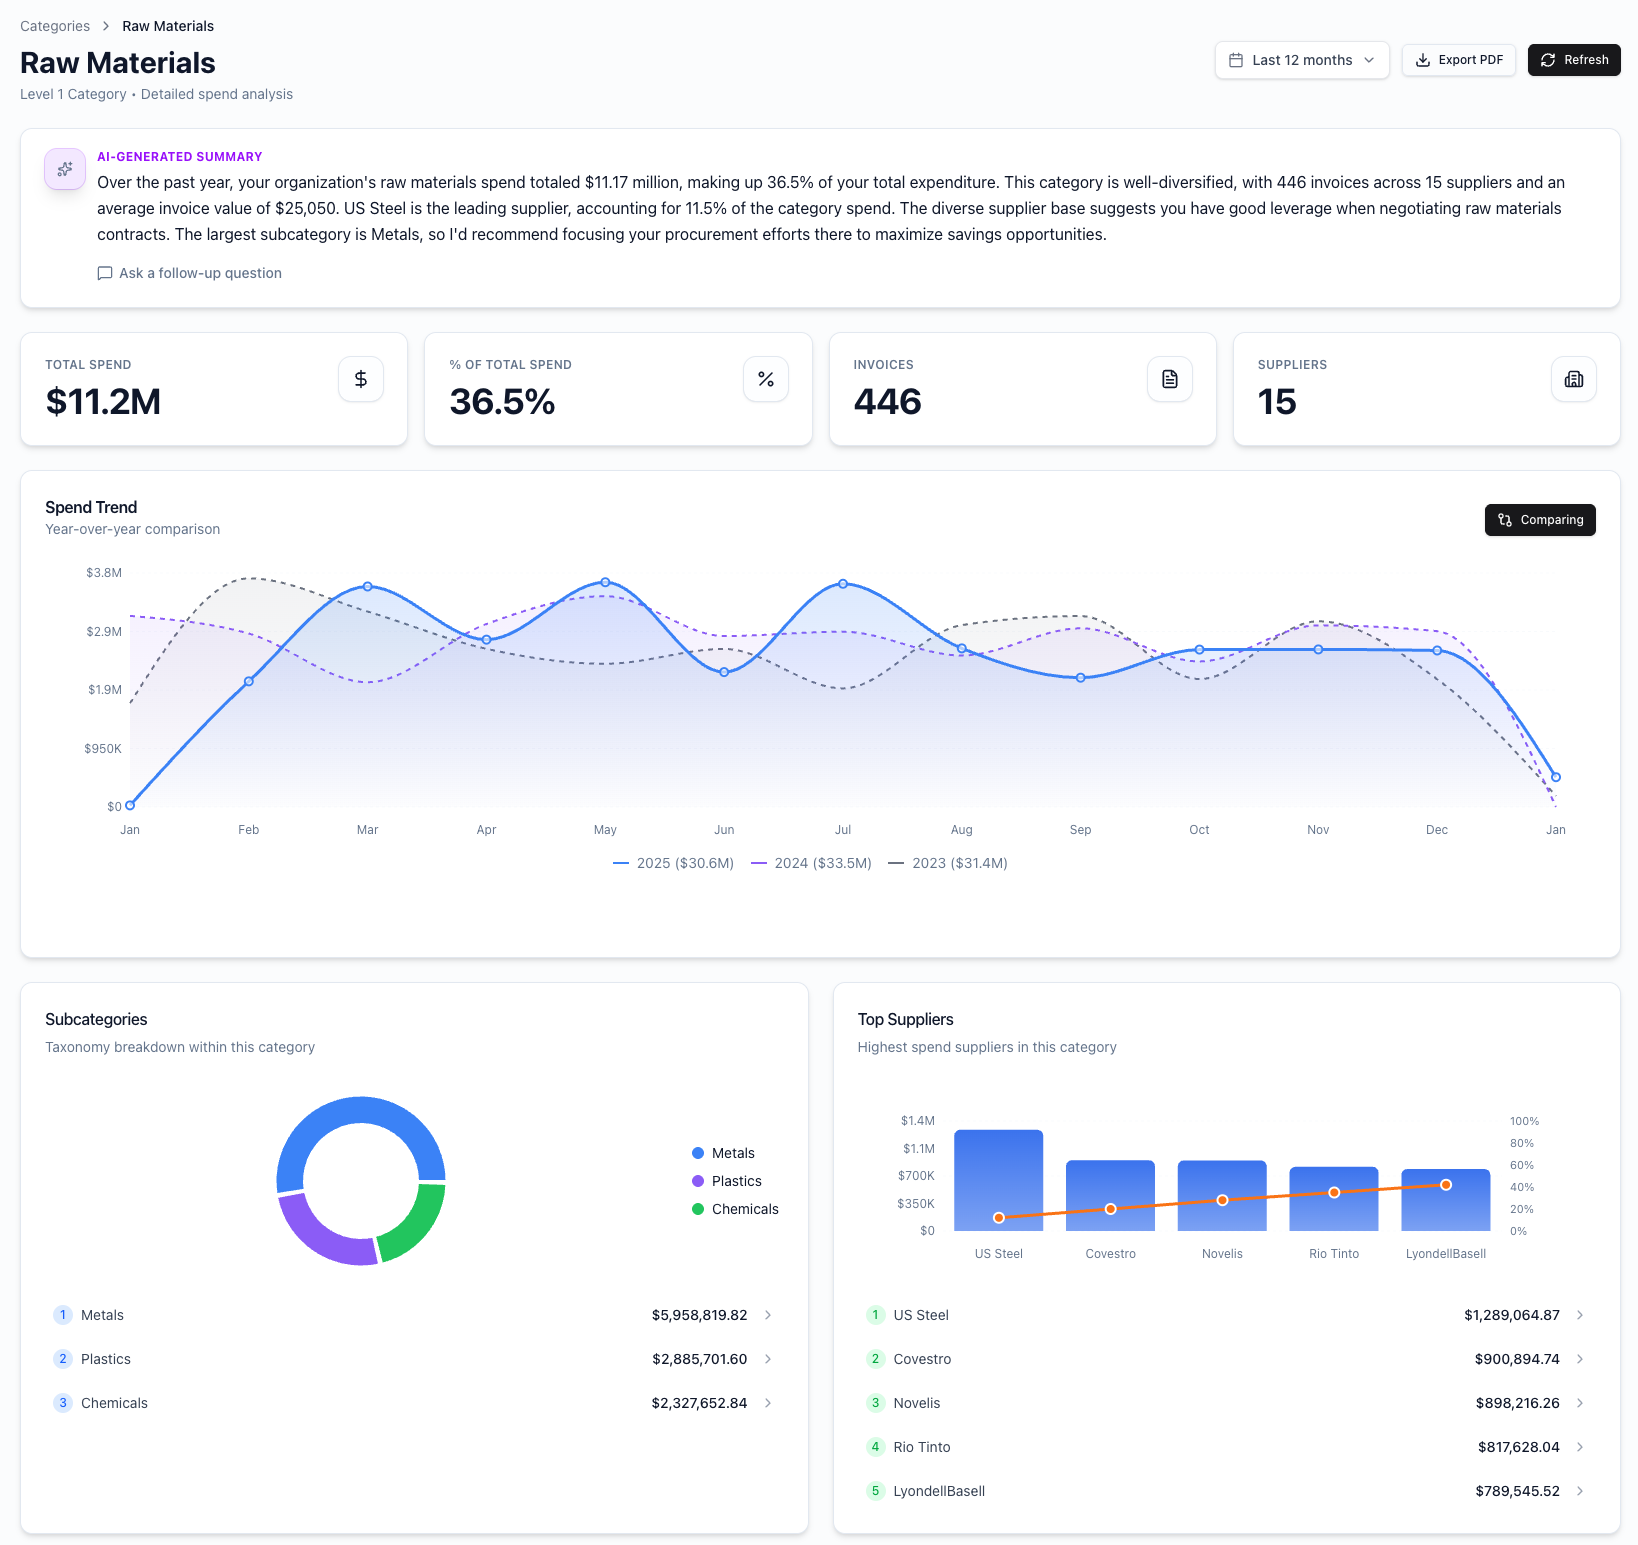Click the dollar sign icon in Total Spend

pyautogui.click(x=361, y=379)
